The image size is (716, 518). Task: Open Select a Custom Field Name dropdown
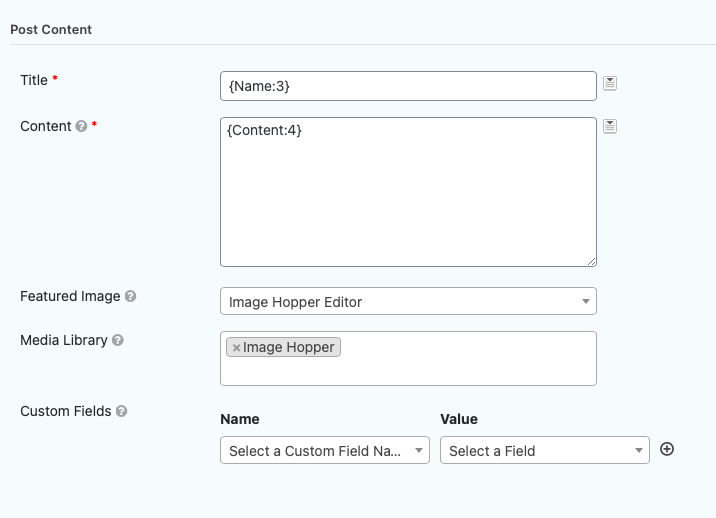click(324, 451)
